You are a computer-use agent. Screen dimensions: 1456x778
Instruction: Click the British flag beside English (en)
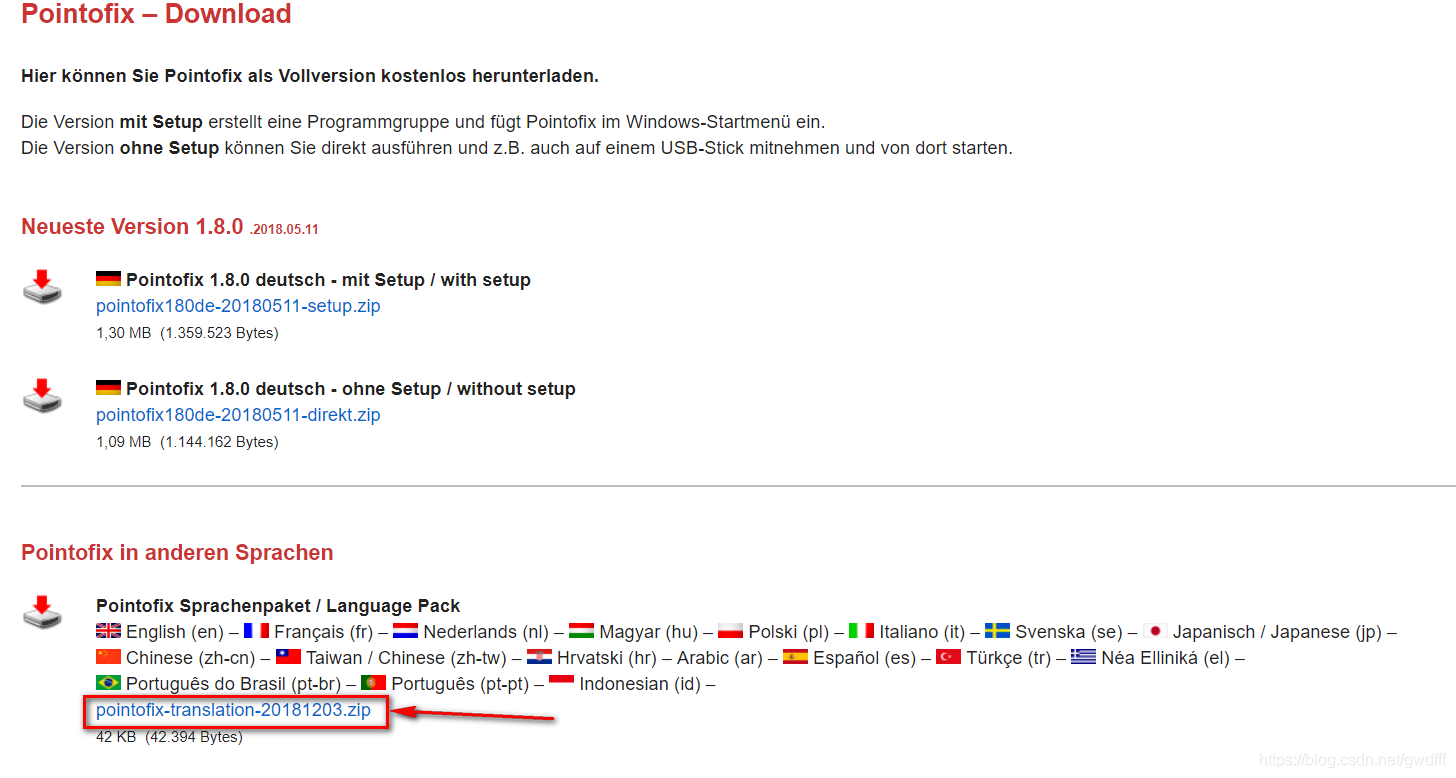[108, 631]
